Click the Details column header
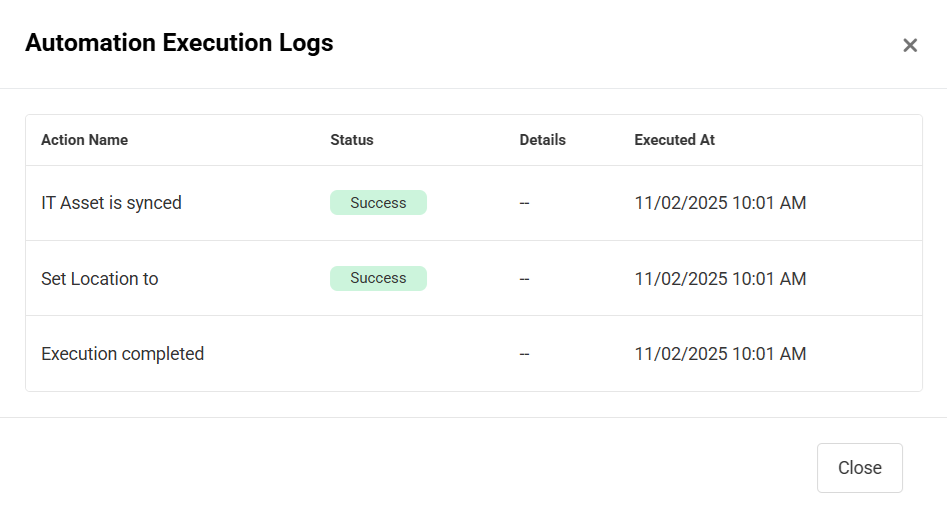Screen dimensions: 947x518 [x=542, y=140]
